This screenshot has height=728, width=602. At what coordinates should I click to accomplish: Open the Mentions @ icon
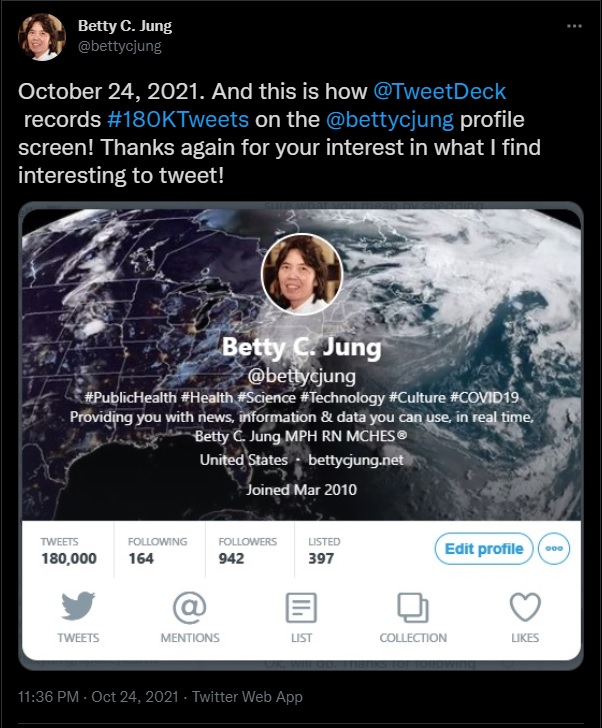pyautogui.click(x=189, y=607)
